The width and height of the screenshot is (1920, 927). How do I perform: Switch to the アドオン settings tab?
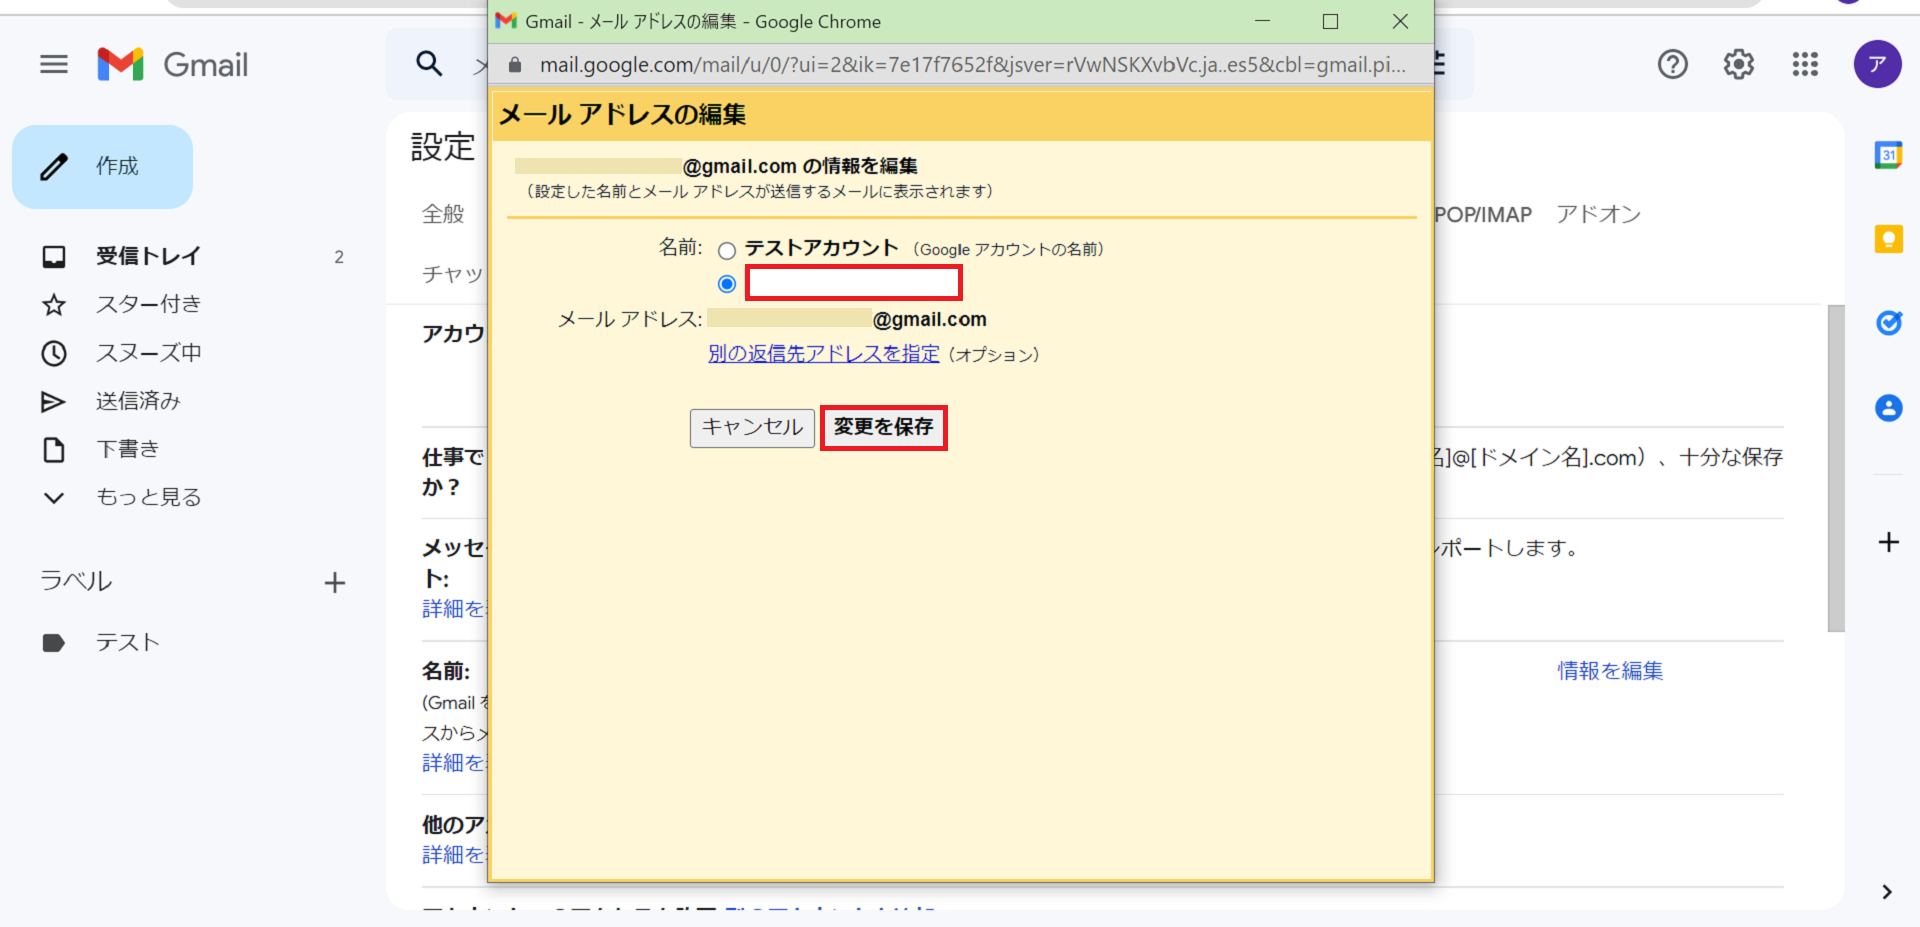pos(1598,215)
